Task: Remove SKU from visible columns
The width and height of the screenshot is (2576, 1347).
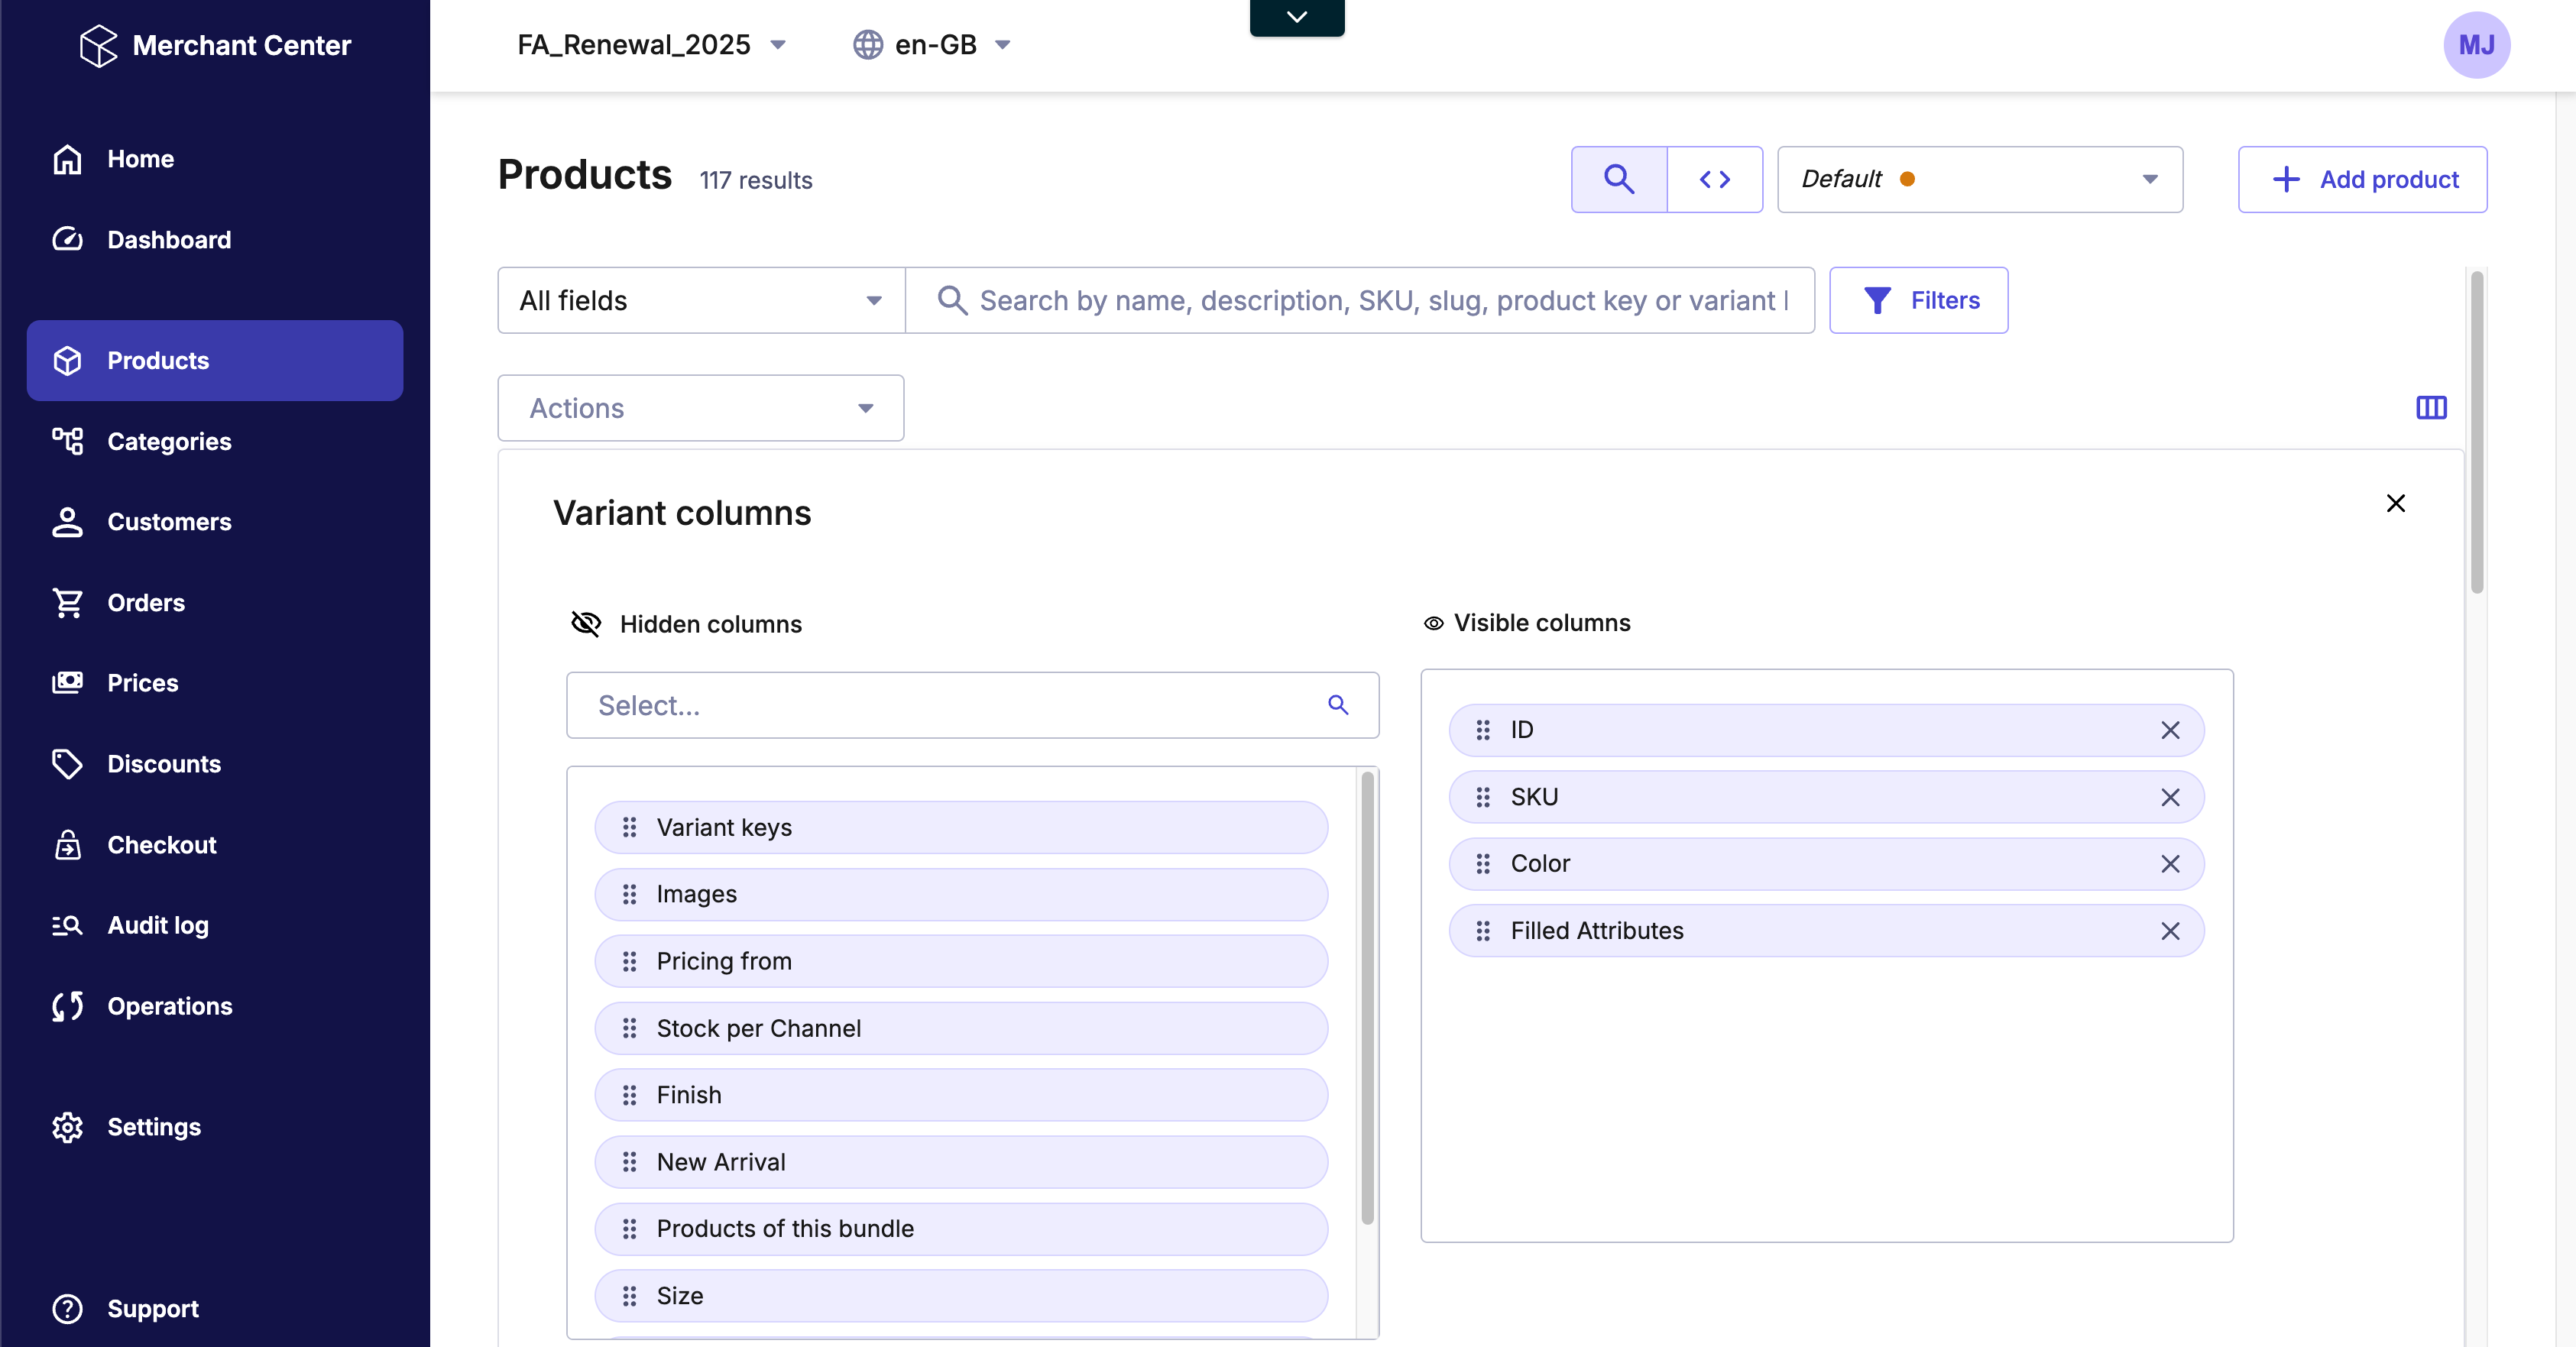Action: click(x=2169, y=797)
